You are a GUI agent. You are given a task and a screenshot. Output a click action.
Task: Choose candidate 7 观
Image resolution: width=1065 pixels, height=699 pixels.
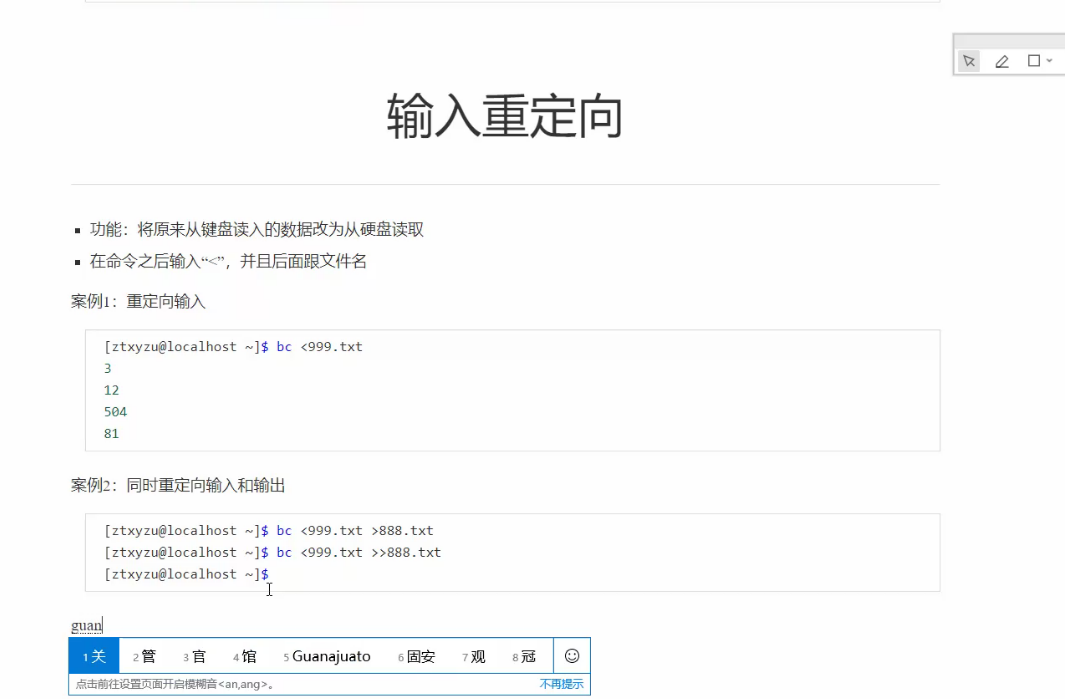(x=473, y=656)
